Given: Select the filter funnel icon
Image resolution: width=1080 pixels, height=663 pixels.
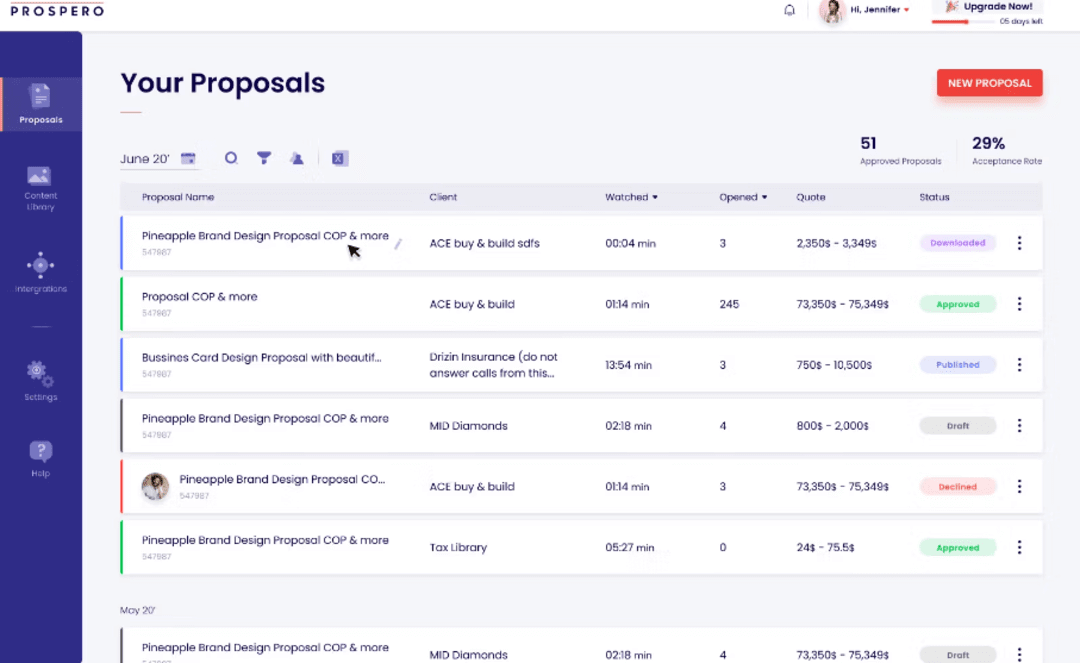Looking at the screenshot, I should point(263,158).
